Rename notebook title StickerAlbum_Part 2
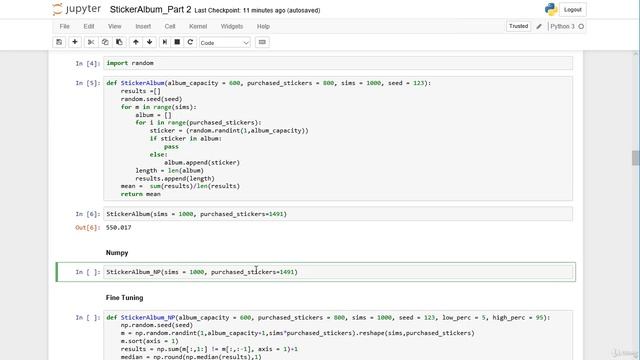Viewport: 640px width, 360px height. point(150,10)
